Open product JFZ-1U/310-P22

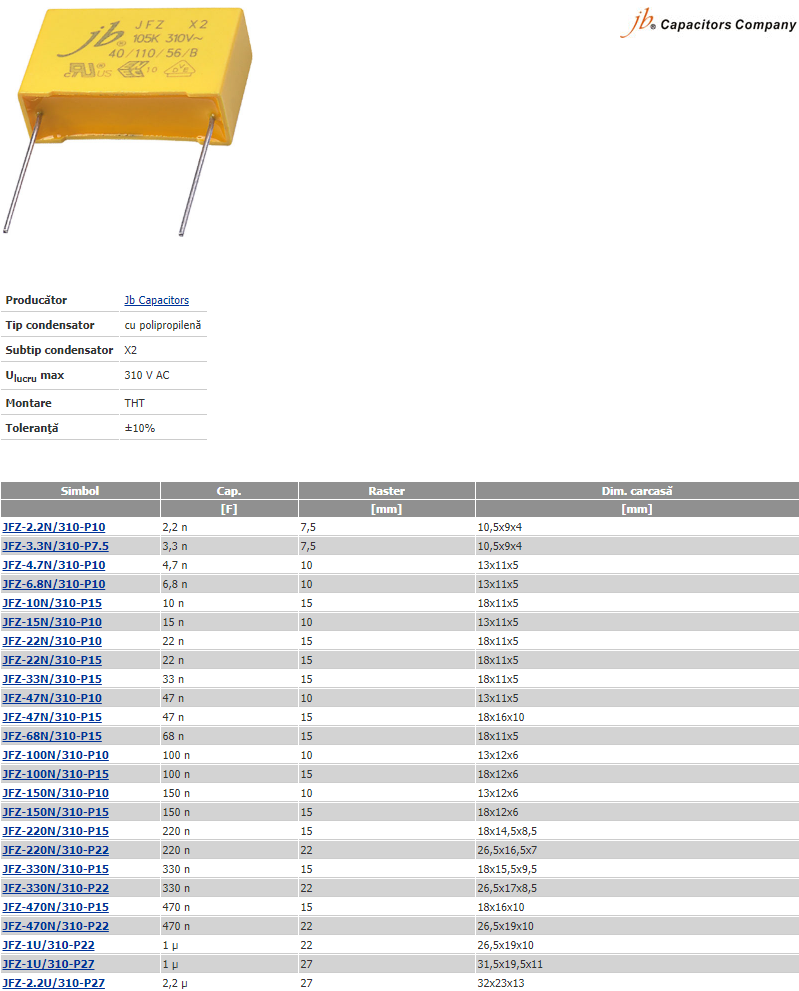coord(49,945)
